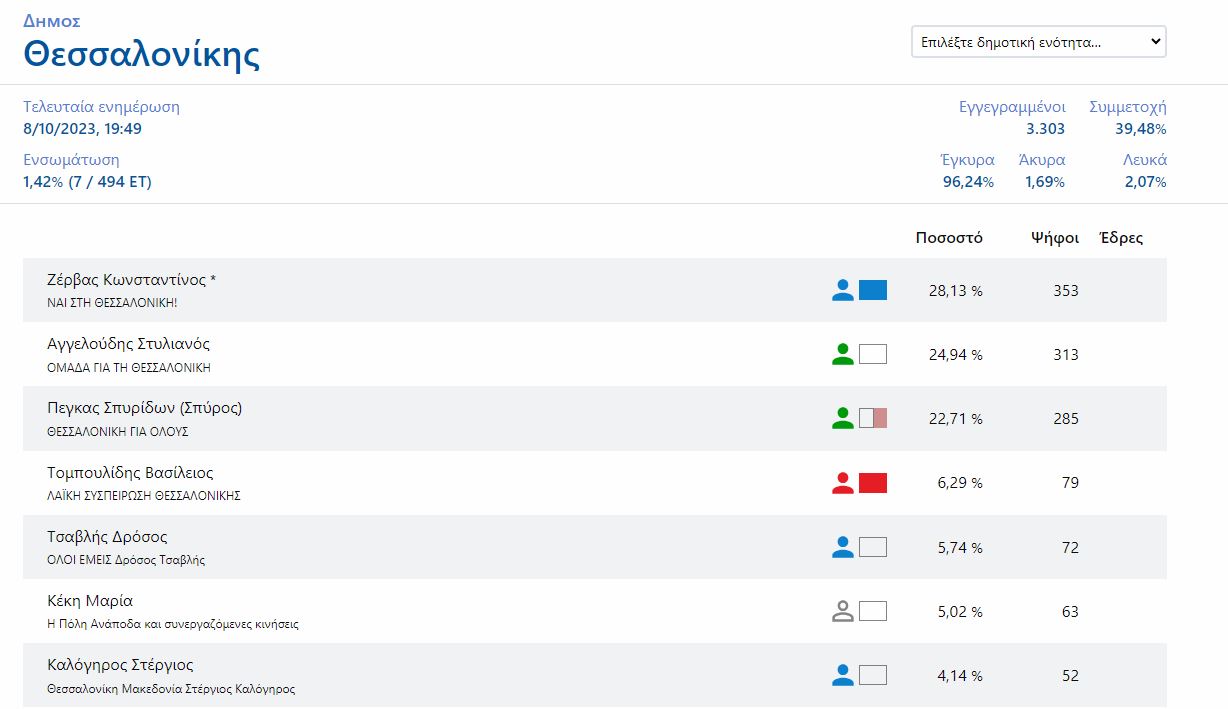Select the Αγγελούδης Στυλιανός candidate name
1228x709 pixels.
point(128,344)
